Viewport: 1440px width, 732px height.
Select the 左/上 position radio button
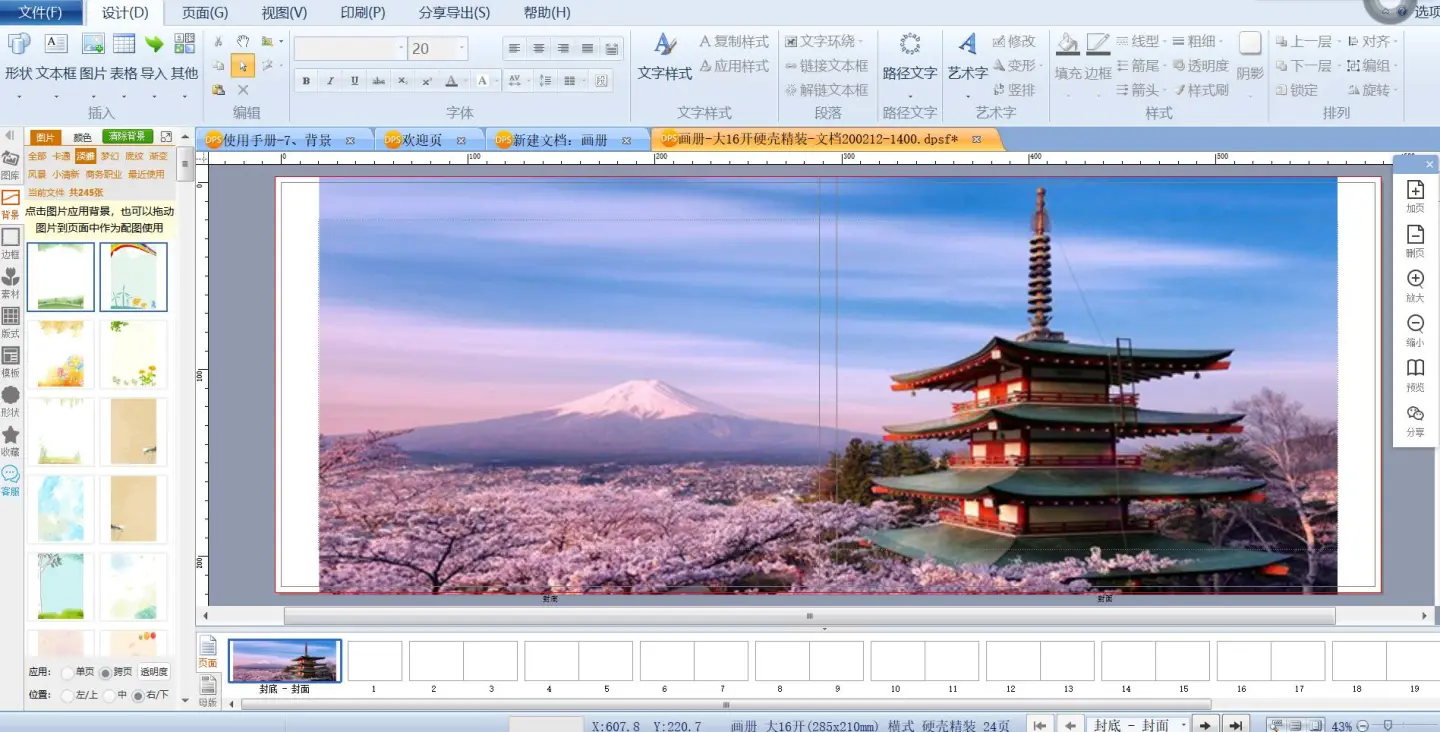click(68, 695)
